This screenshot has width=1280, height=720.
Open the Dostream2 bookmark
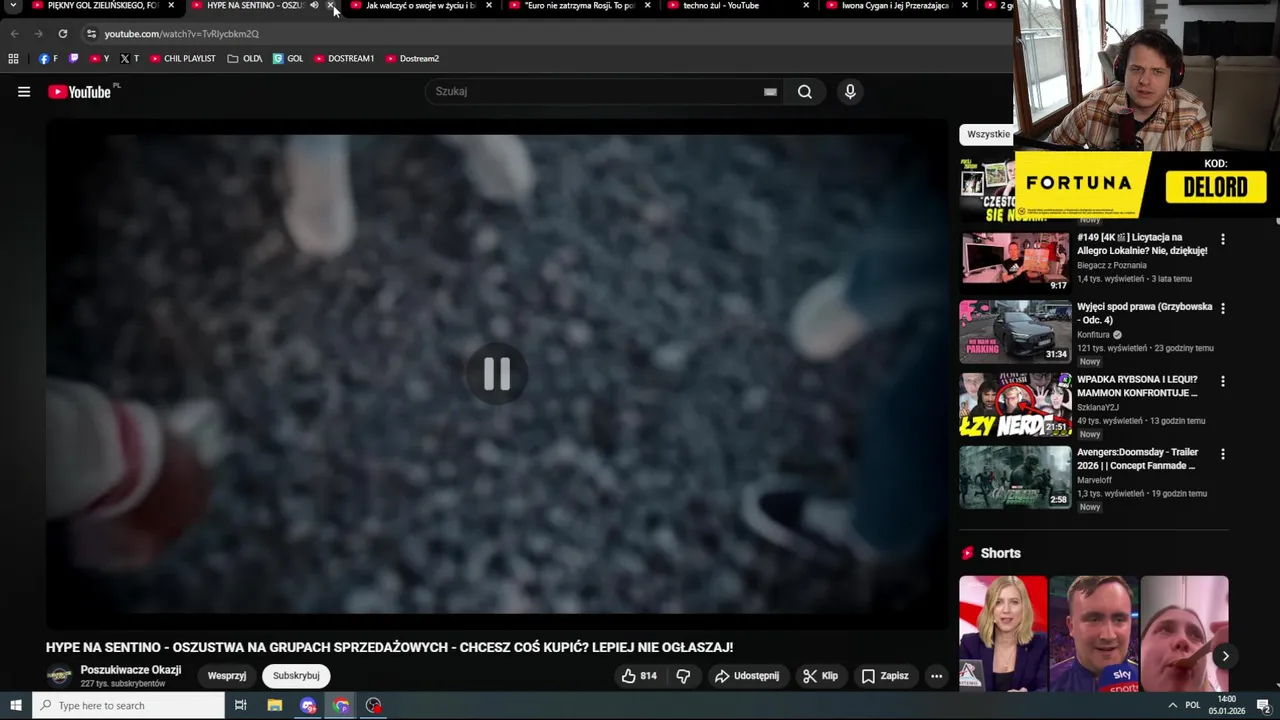click(412, 59)
